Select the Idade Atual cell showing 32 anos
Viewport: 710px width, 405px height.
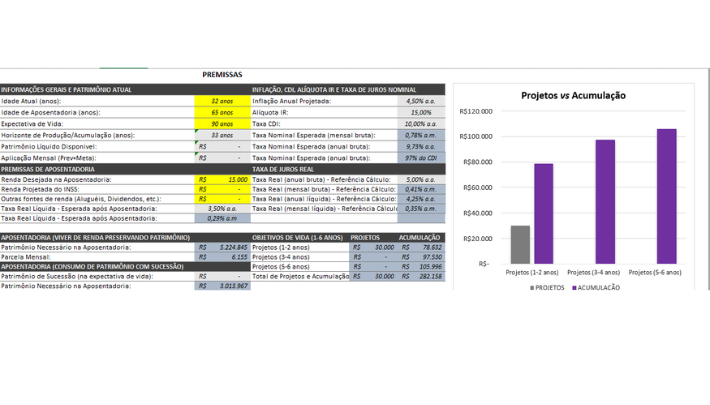(x=221, y=101)
